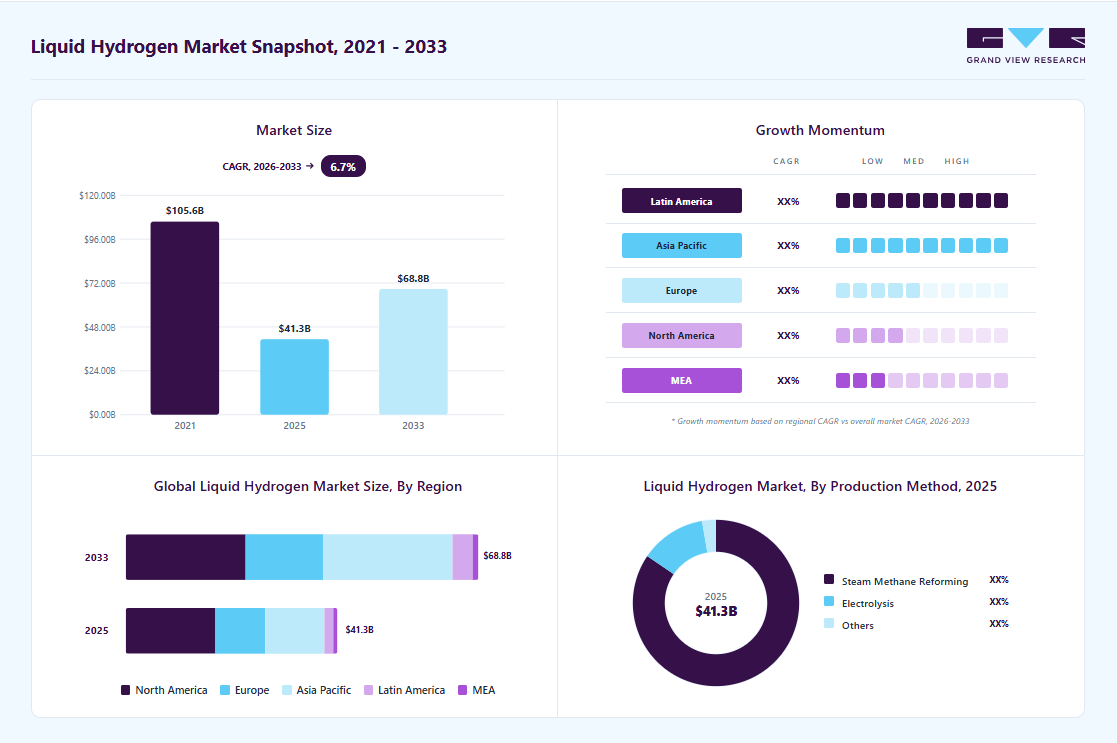The height and width of the screenshot is (743, 1117).
Task: Click the 2021 market size bar
Action: [185, 318]
